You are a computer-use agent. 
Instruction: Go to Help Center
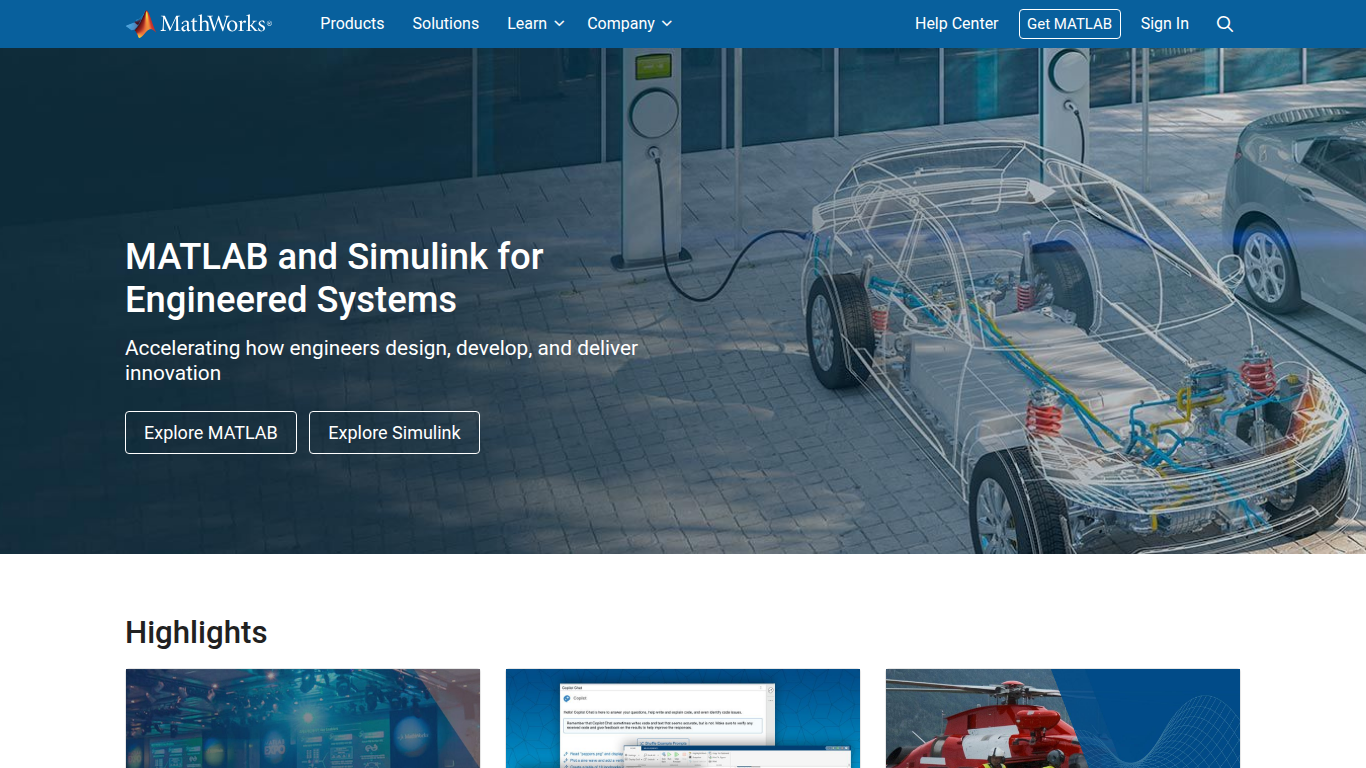click(x=957, y=23)
